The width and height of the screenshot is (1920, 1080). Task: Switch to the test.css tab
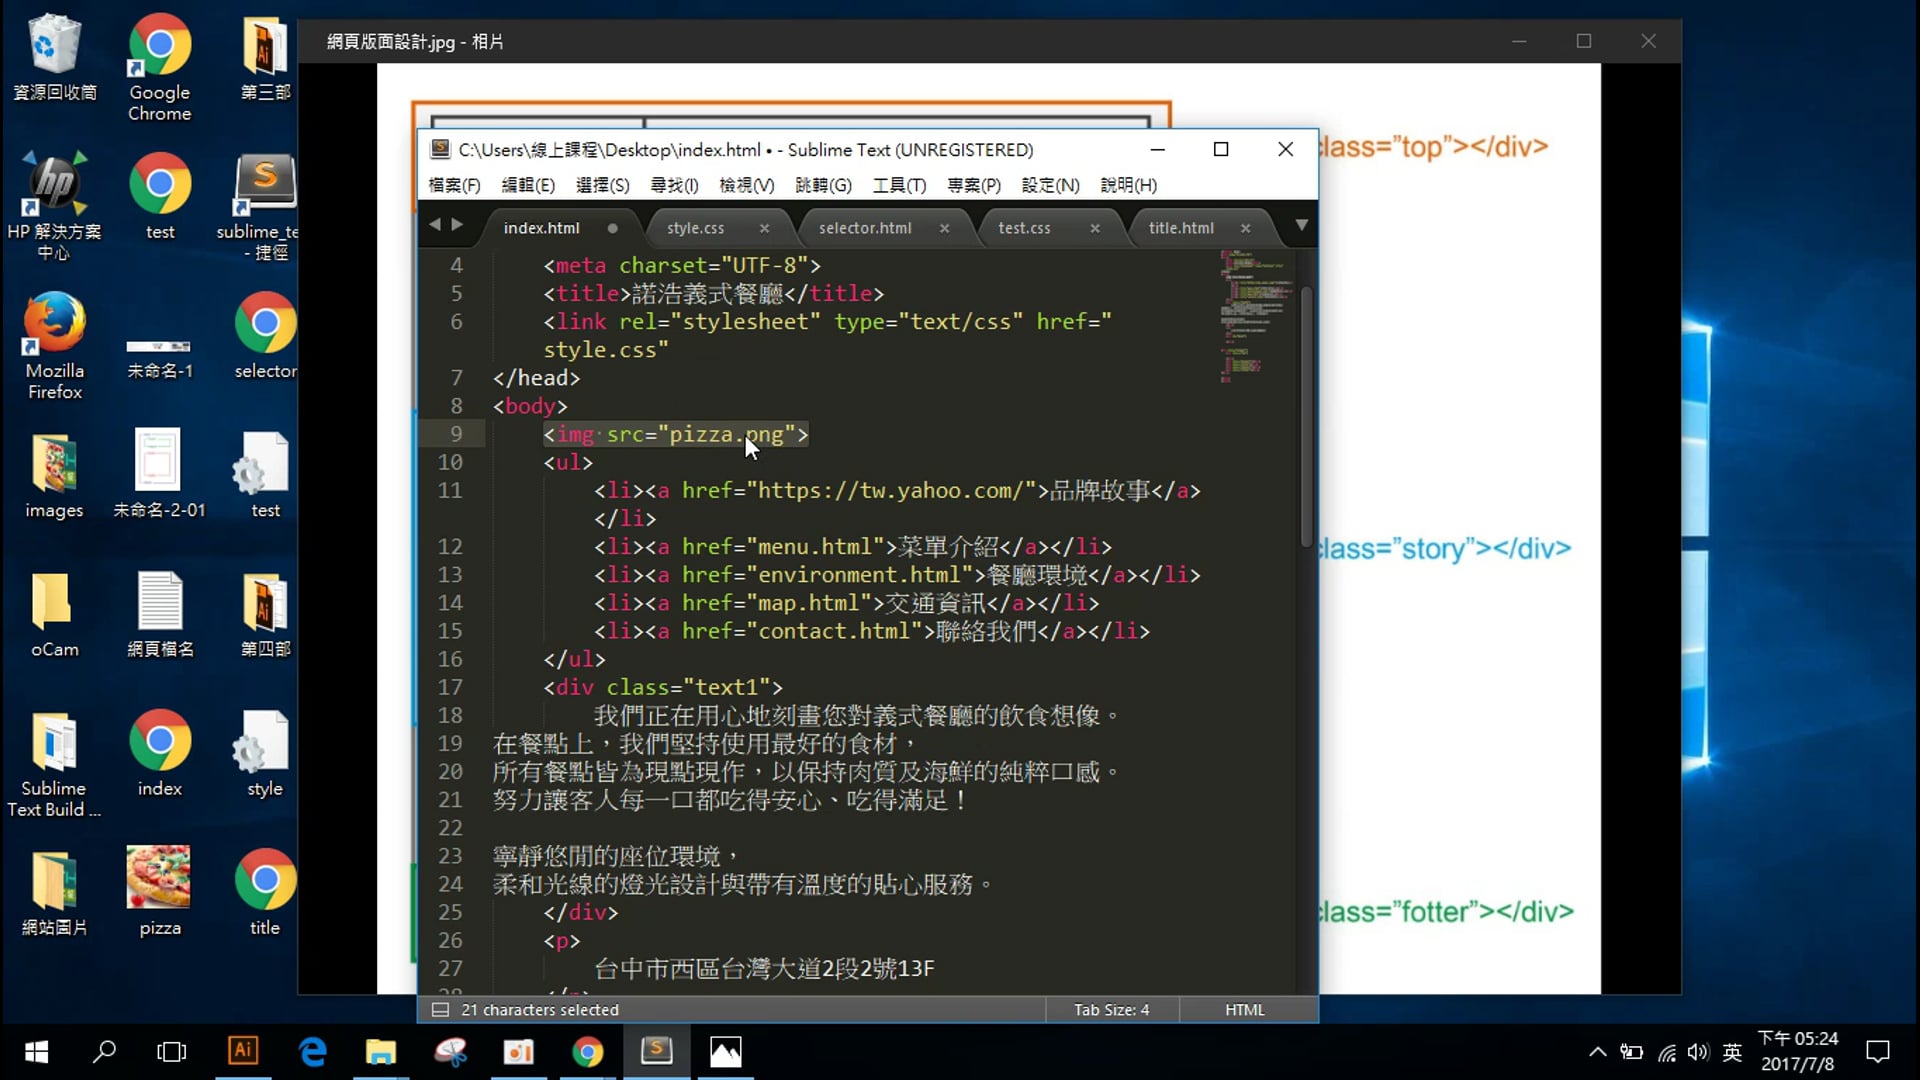[x=1024, y=228]
